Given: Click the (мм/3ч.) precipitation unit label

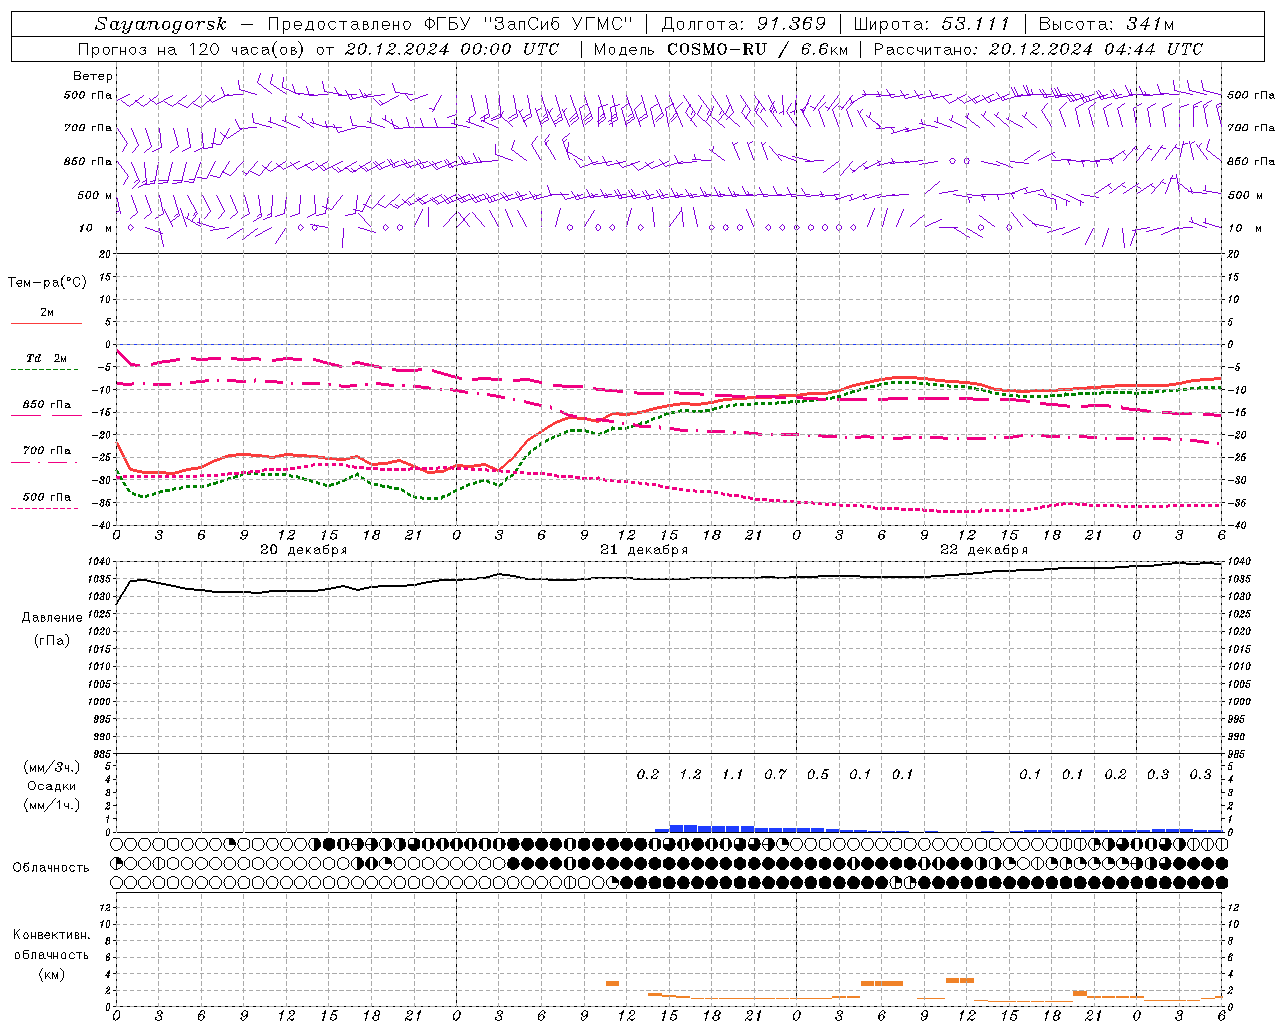Looking at the screenshot, I should (x=52, y=767).
